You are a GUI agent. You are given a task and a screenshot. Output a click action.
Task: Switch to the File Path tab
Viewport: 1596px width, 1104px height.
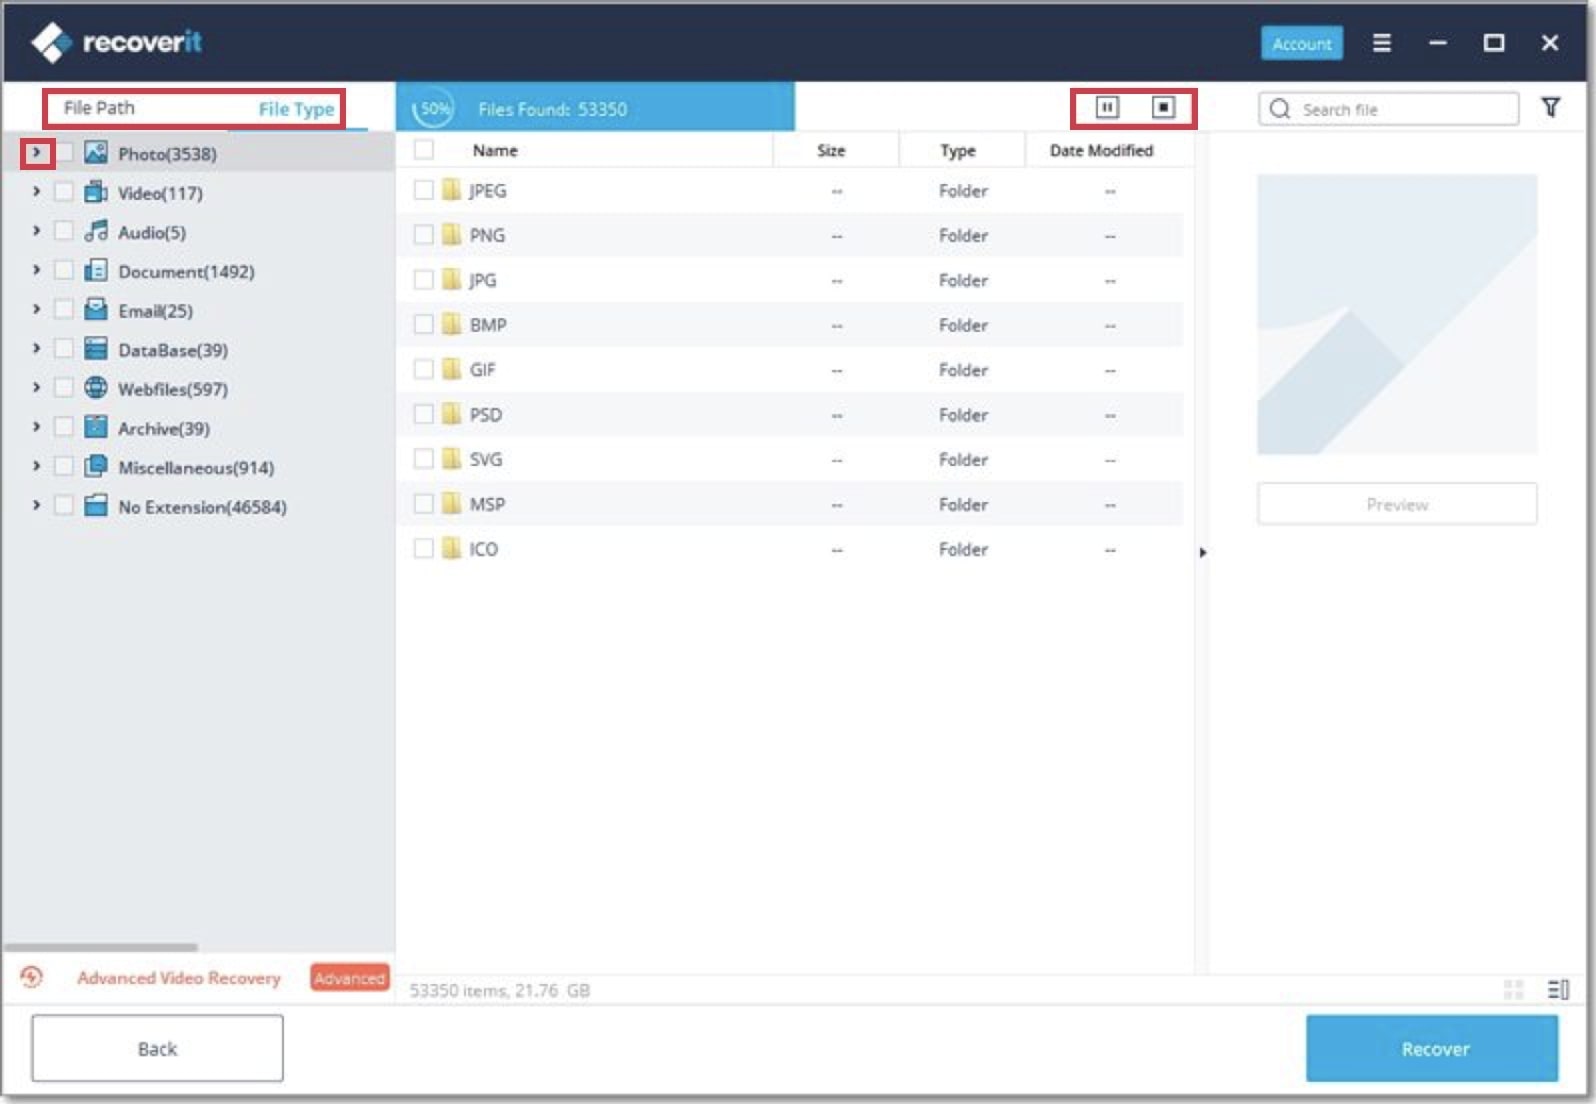point(99,108)
